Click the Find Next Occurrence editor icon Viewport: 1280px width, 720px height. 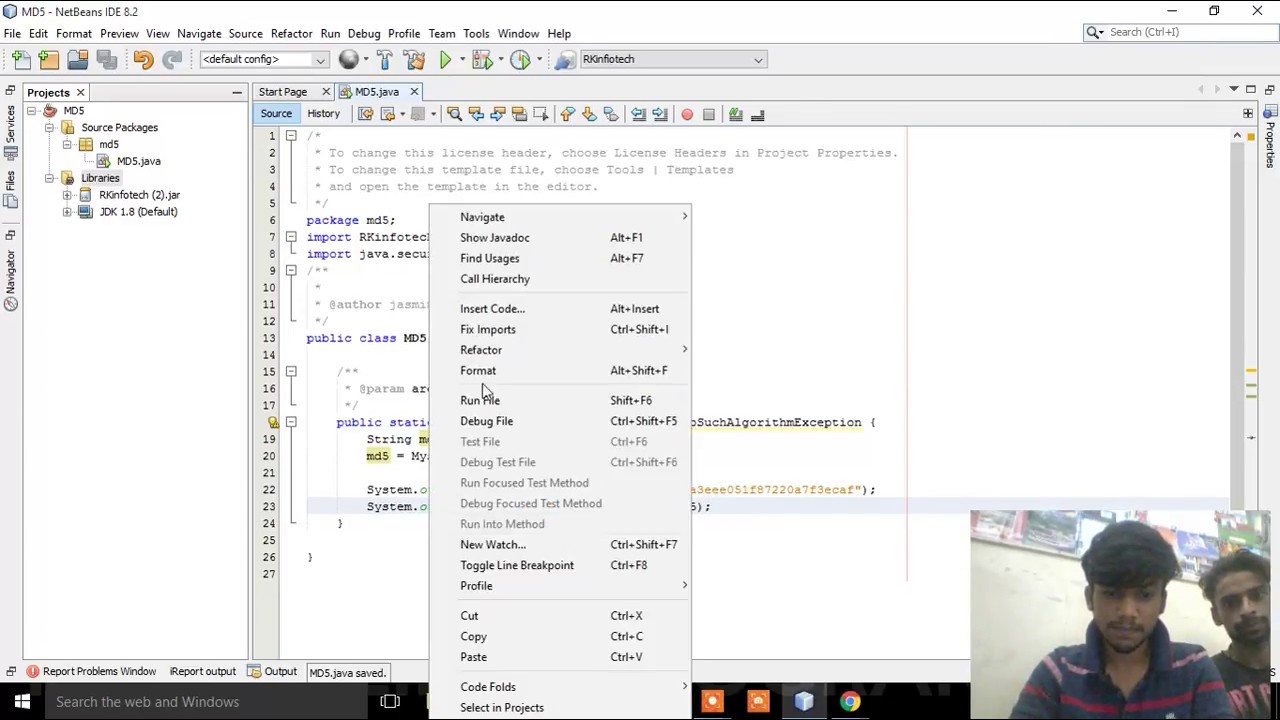click(x=497, y=114)
